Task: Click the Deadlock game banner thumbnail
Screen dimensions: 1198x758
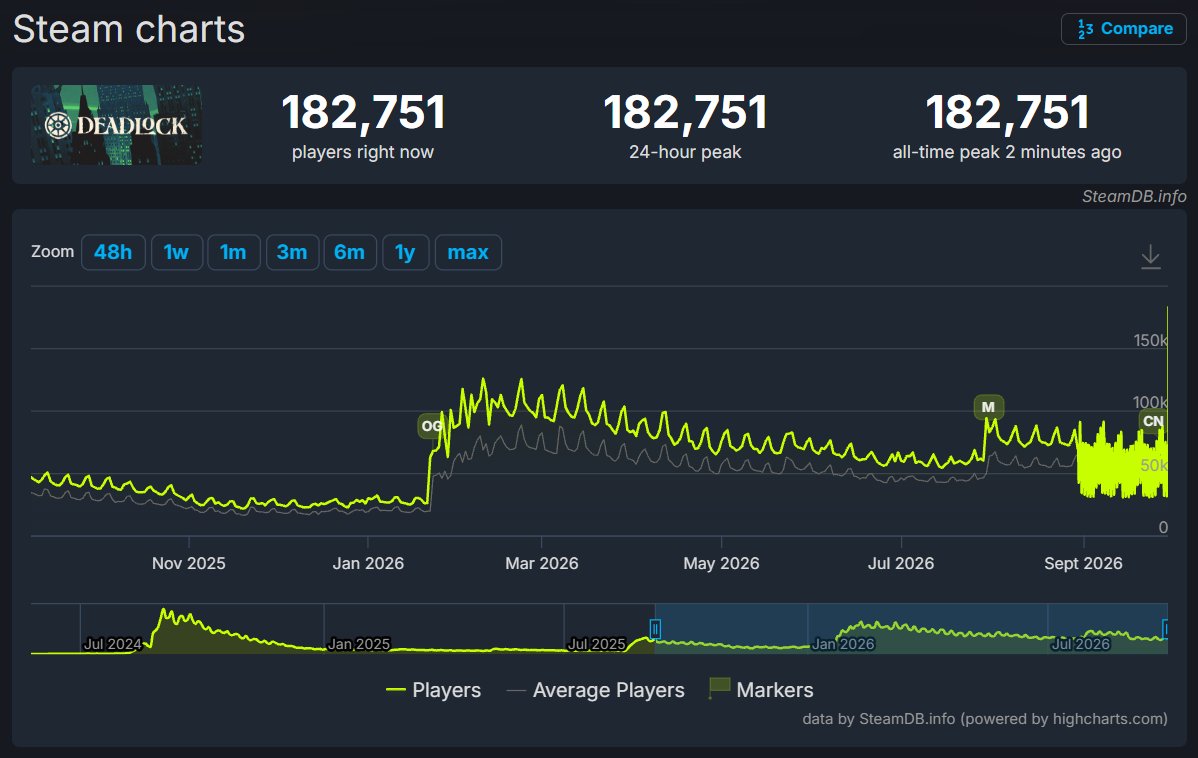Action: 116,125
